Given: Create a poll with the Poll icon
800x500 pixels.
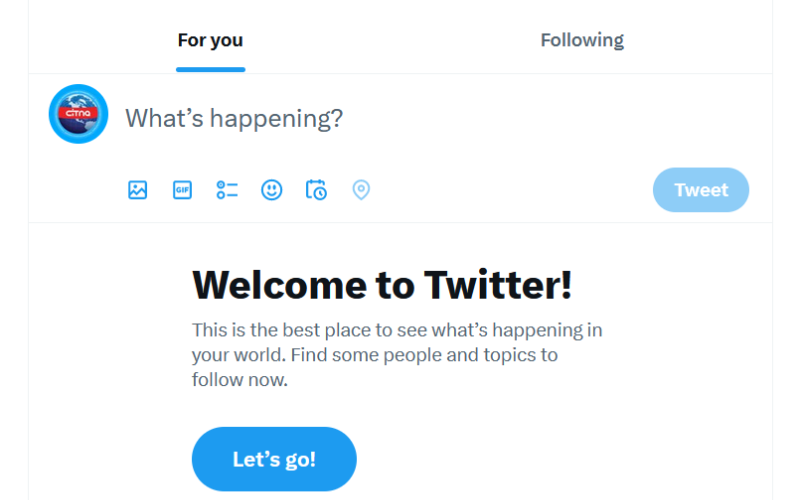Looking at the screenshot, I should coord(227,190).
